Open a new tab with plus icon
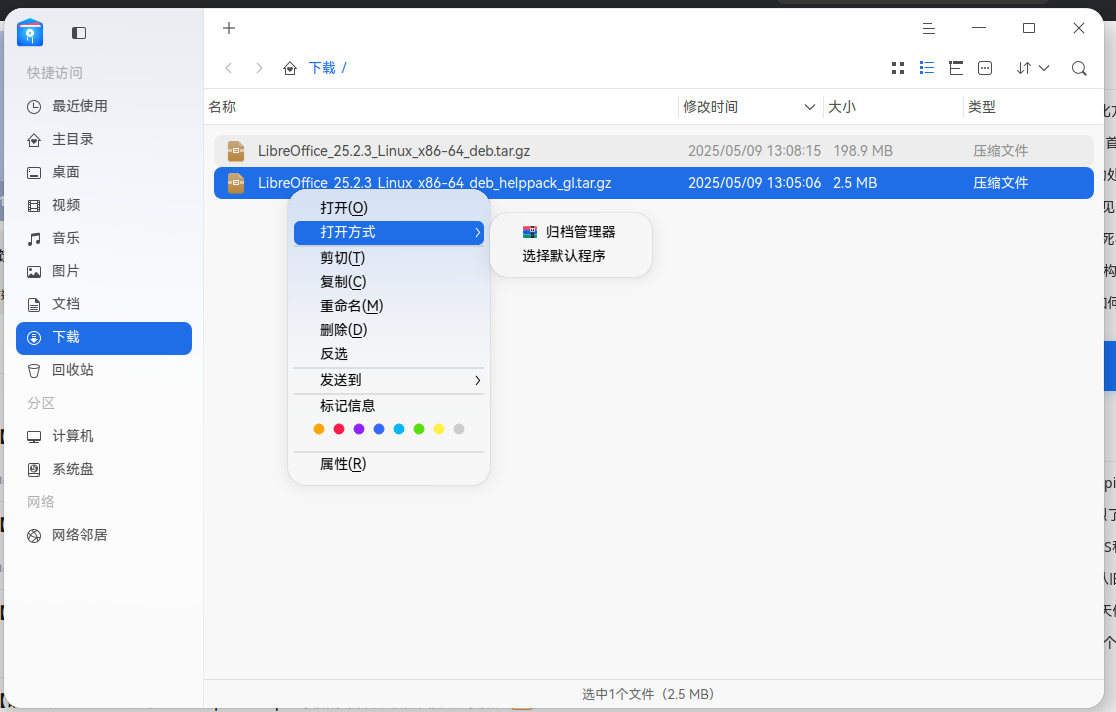This screenshot has height=712, width=1116. point(228,28)
